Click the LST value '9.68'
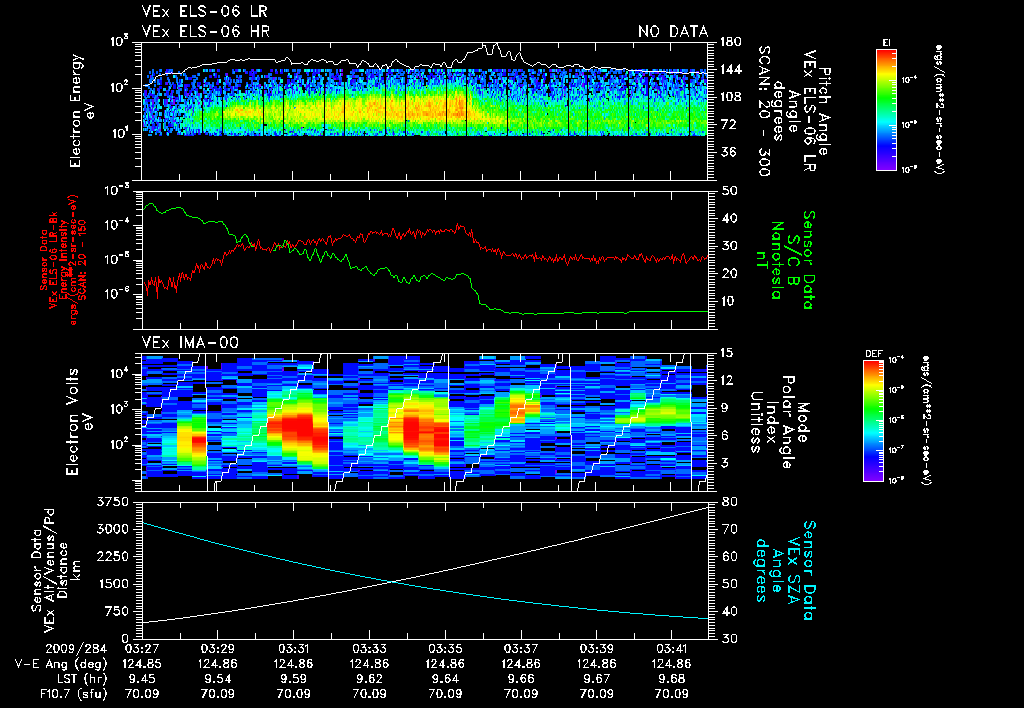Image resolution: width=1024 pixels, height=708 pixels. (x=672, y=679)
